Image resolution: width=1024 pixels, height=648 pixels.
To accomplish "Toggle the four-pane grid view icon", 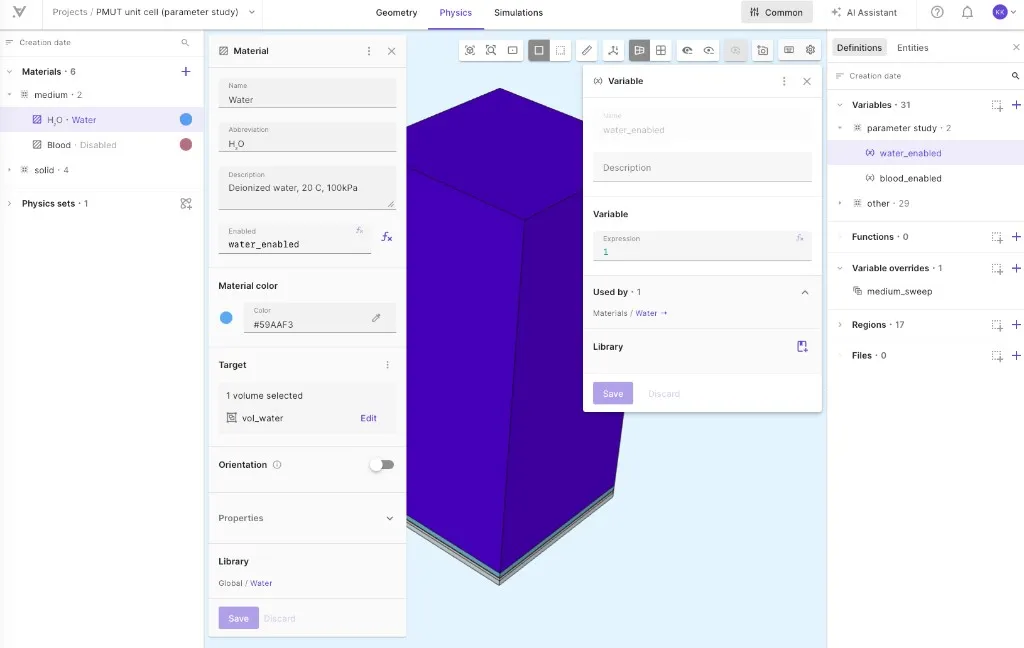I will coord(661,50).
